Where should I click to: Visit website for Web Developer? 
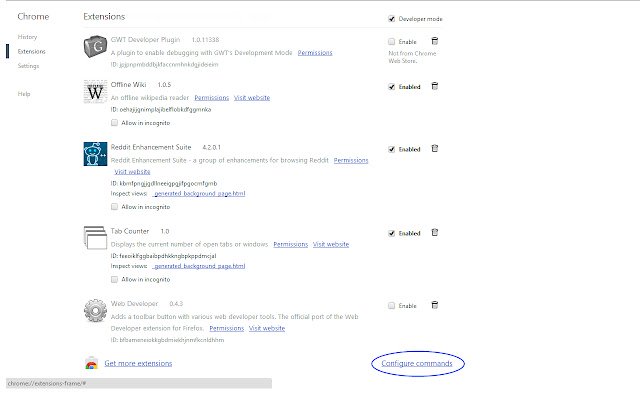[267, 328]
